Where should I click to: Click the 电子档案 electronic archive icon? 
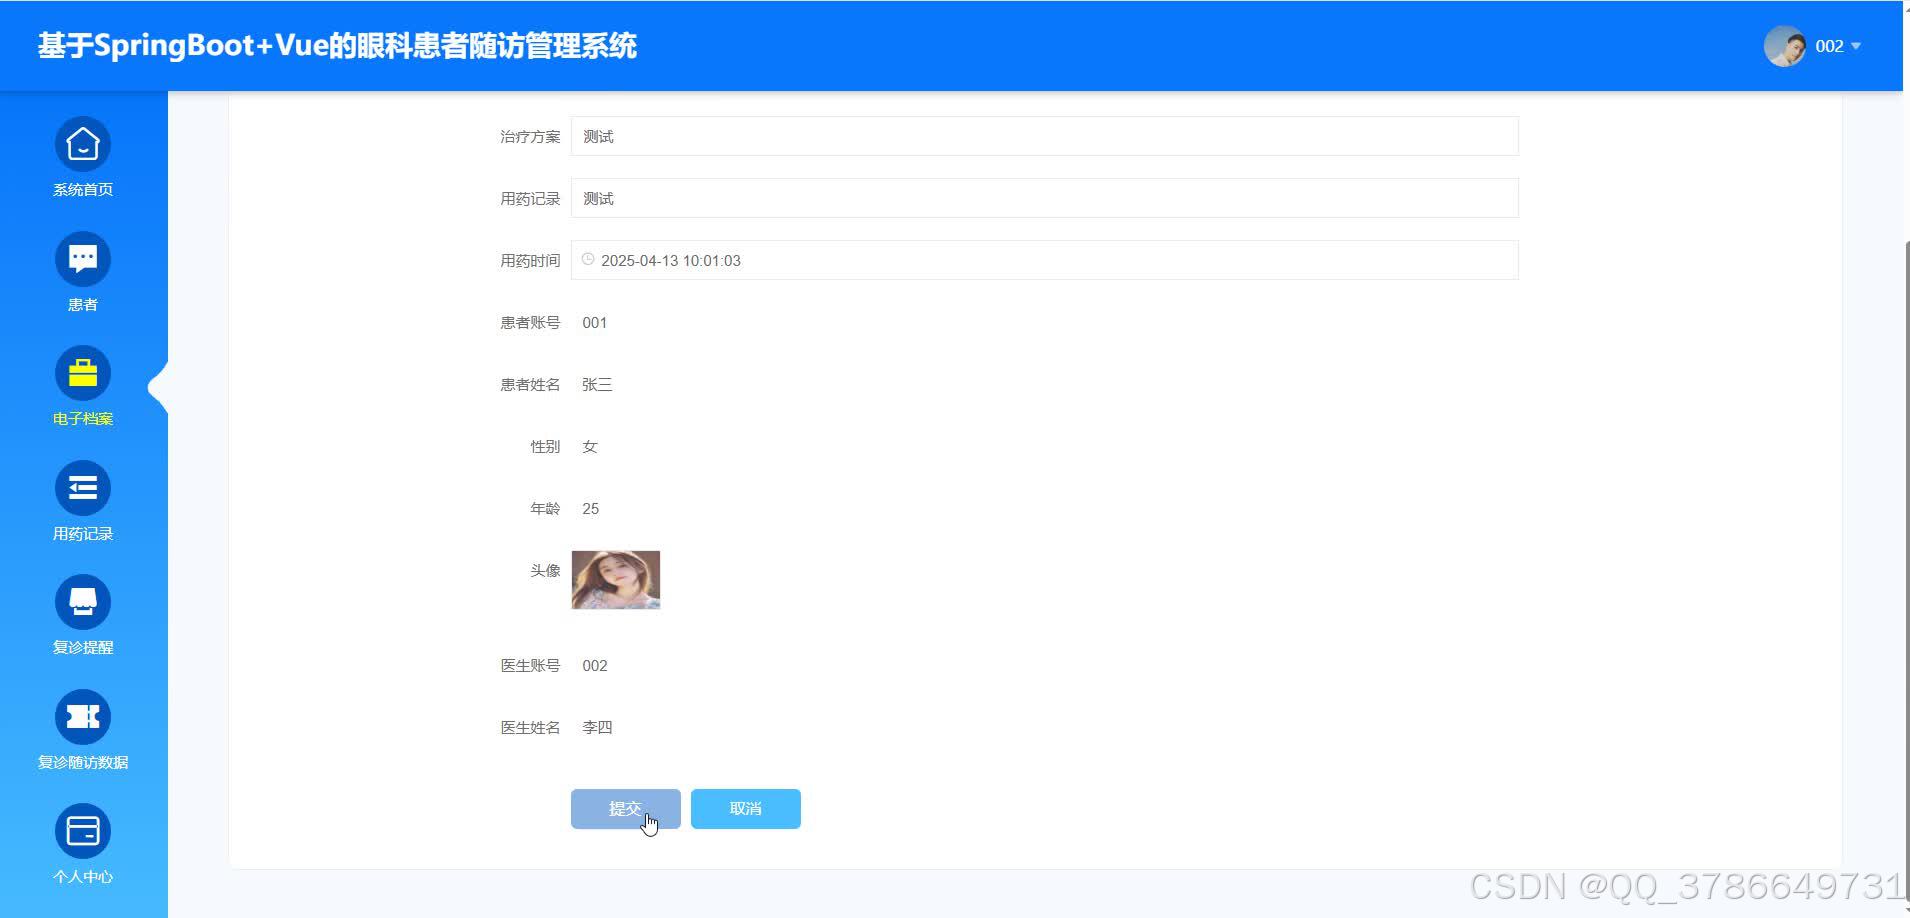[83, 372]
